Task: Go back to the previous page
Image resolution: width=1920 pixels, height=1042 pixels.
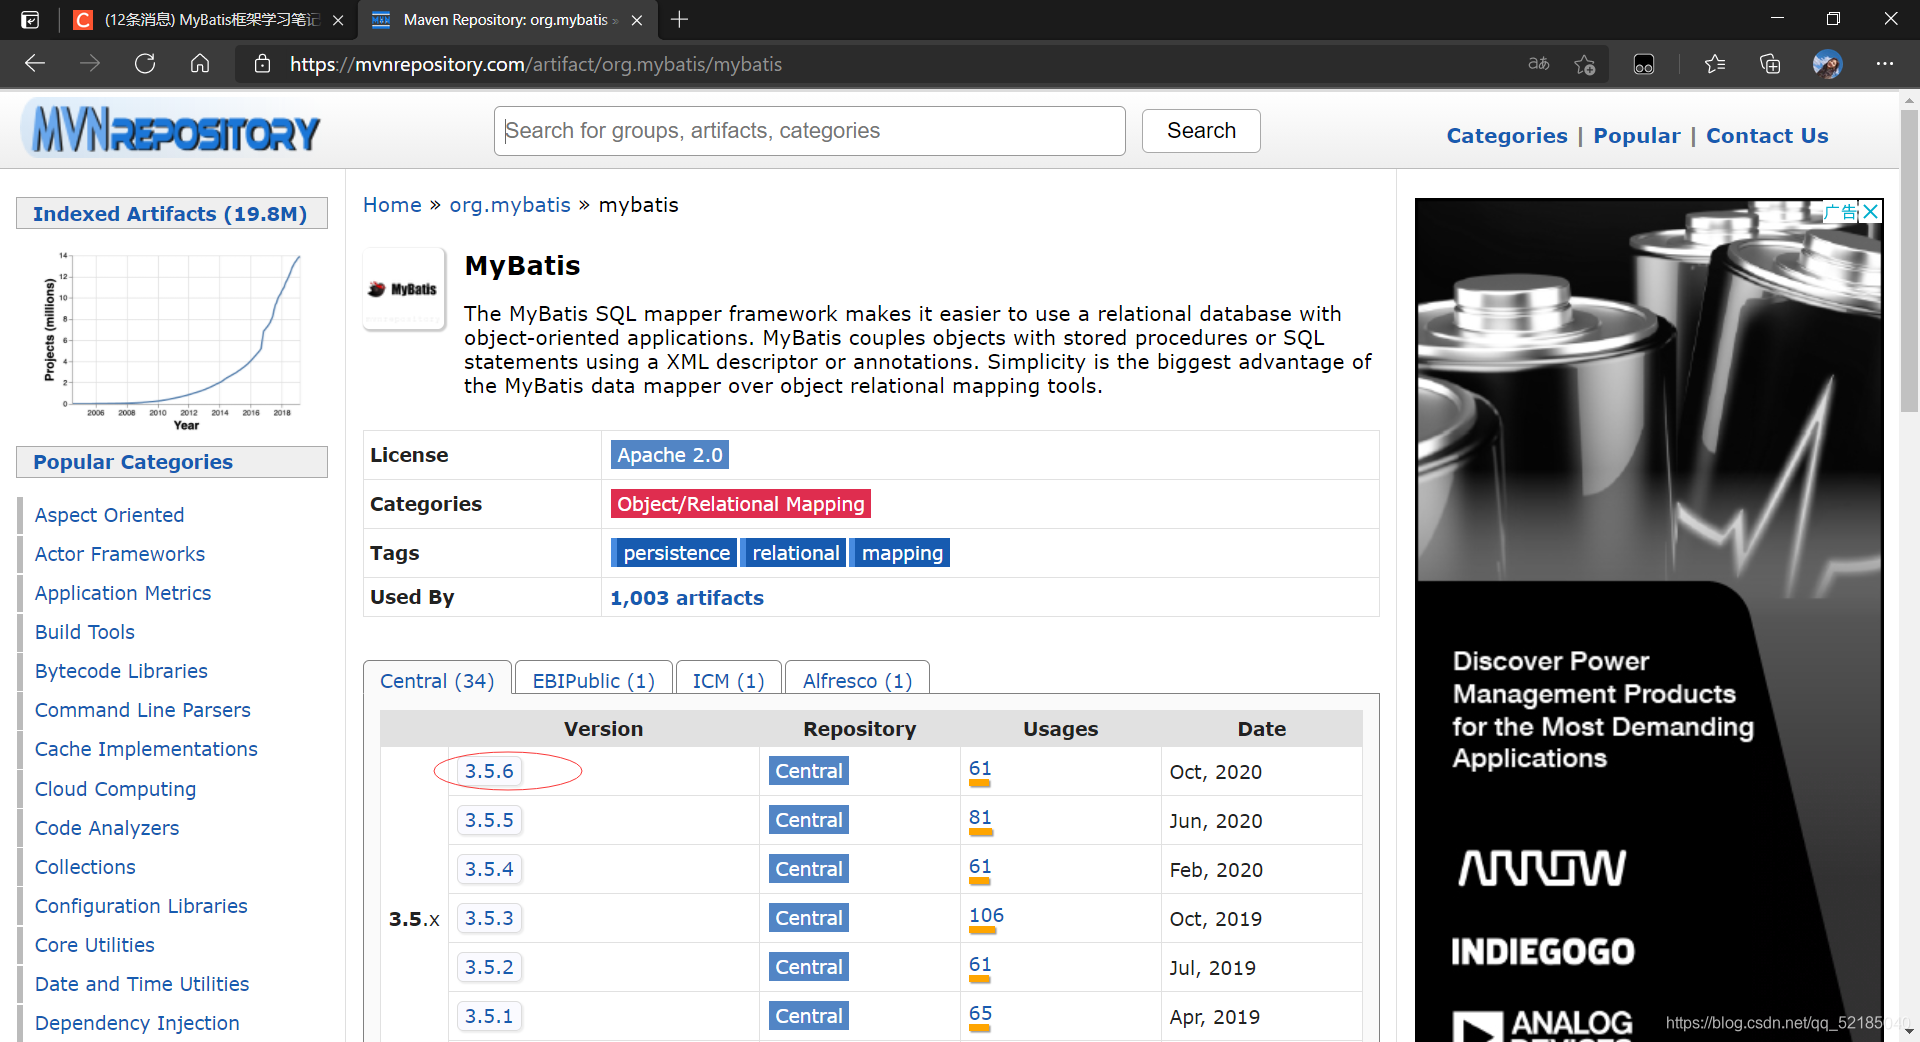Action: tap(35, 64)
